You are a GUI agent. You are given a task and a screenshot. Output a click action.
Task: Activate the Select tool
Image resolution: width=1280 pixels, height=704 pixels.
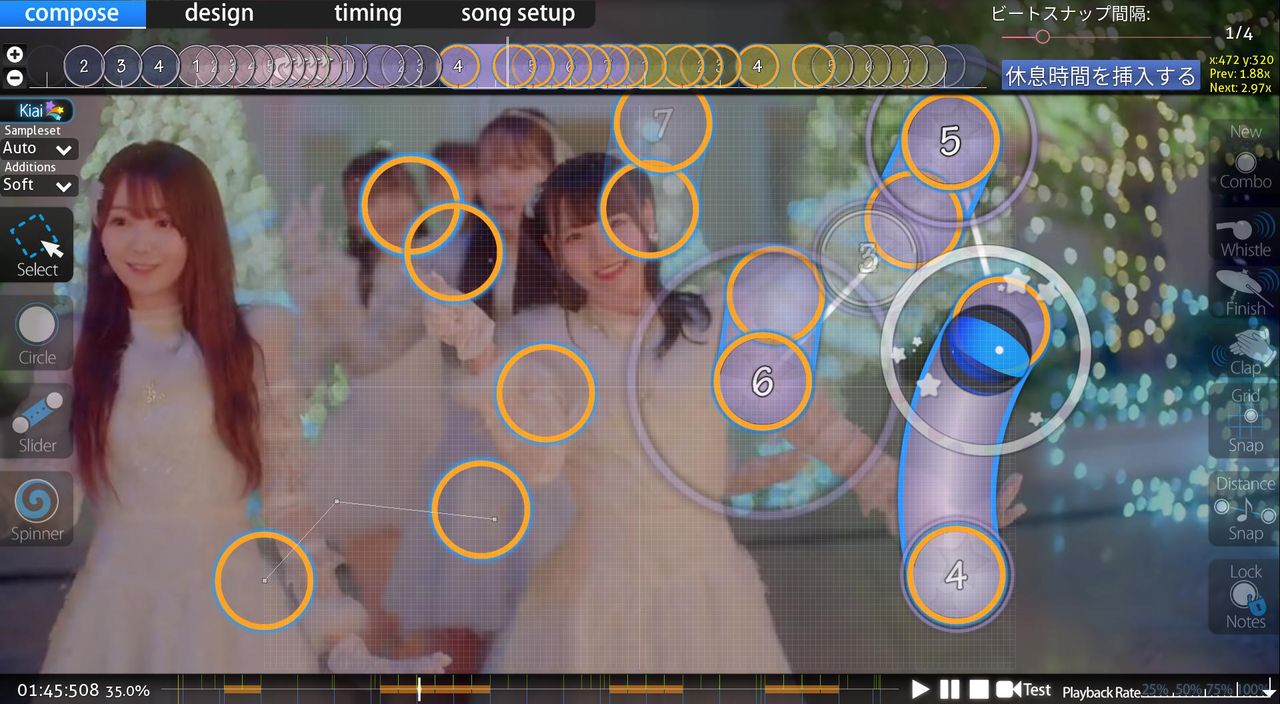tap(37, 246)
